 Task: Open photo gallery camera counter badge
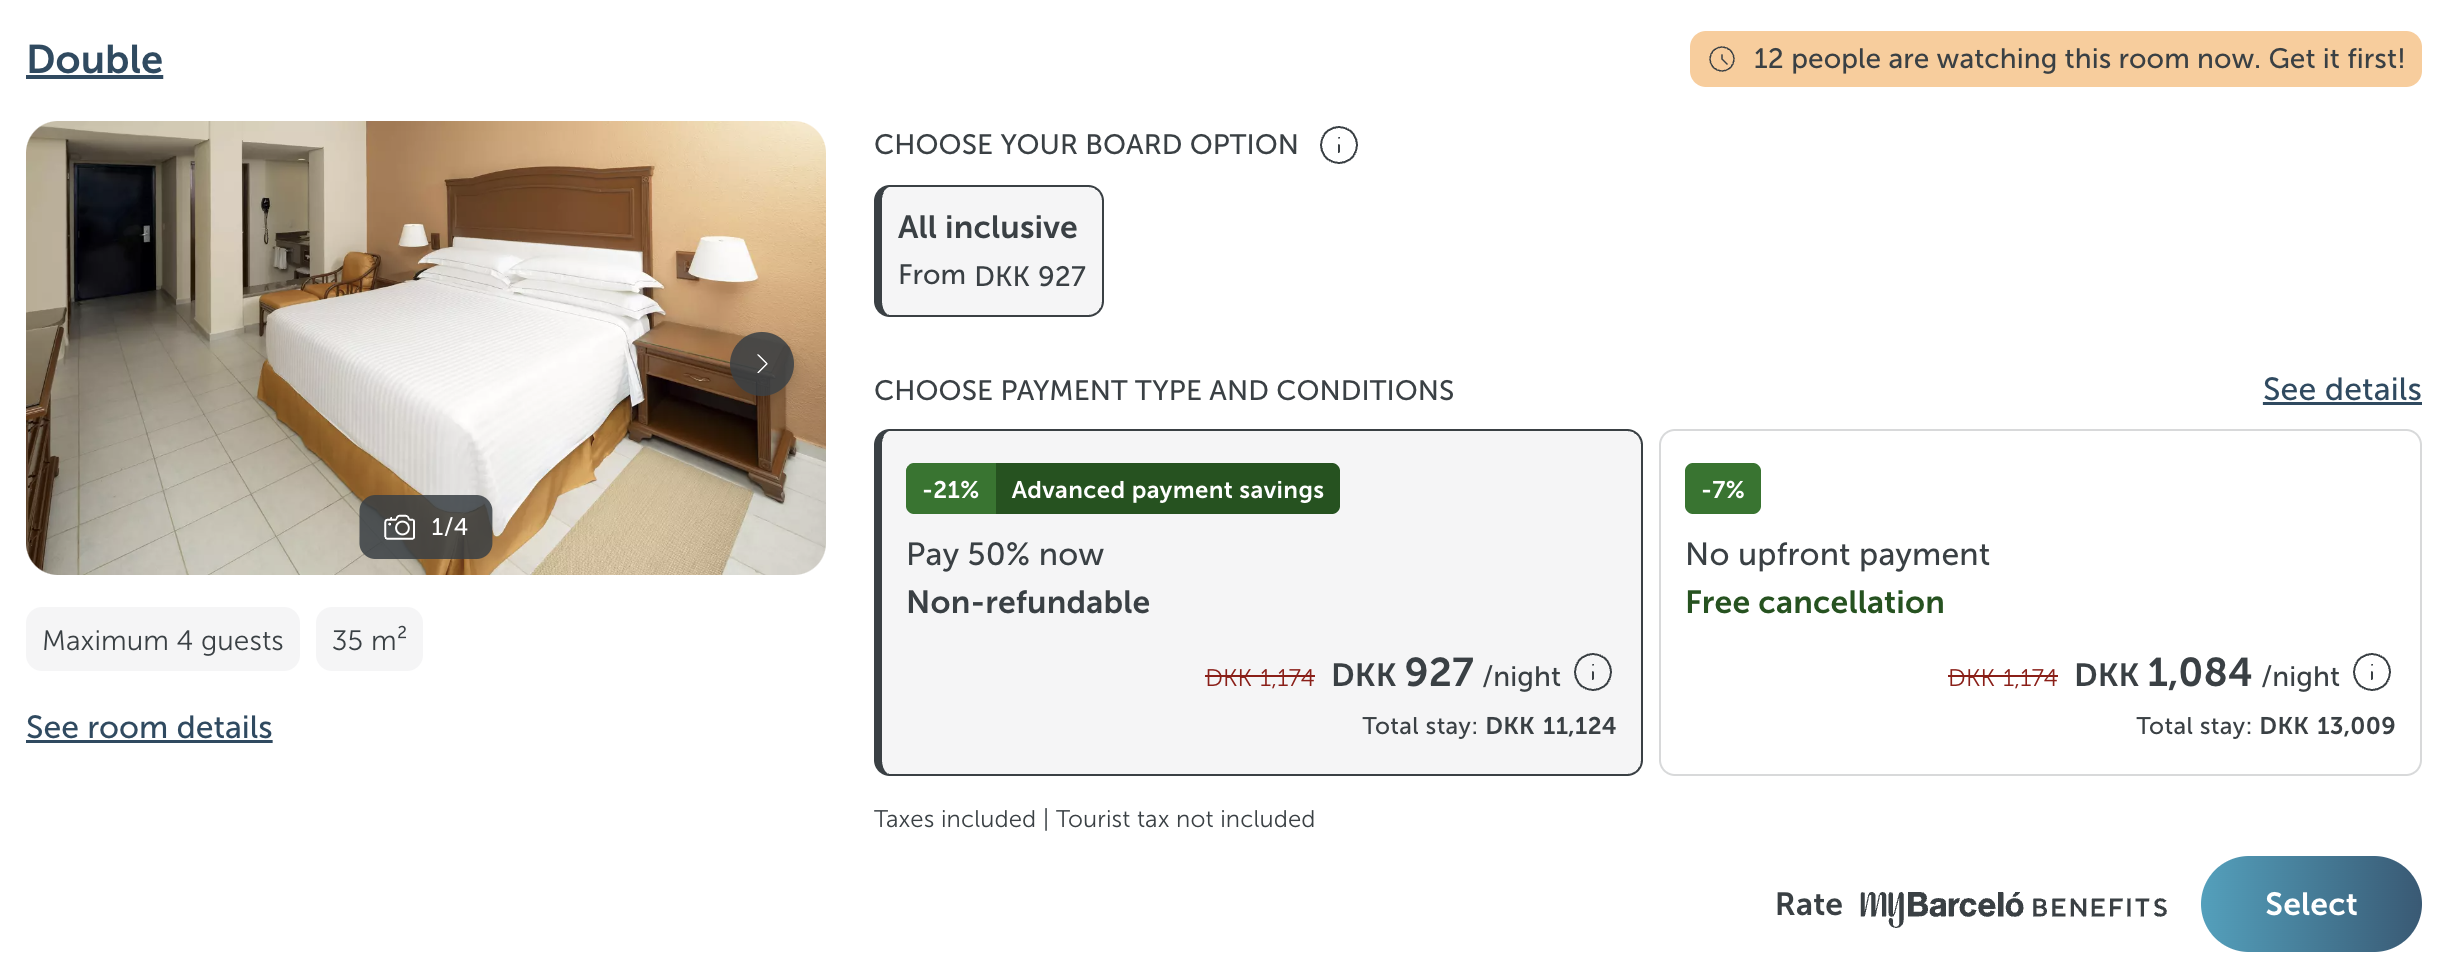[426, 527]
